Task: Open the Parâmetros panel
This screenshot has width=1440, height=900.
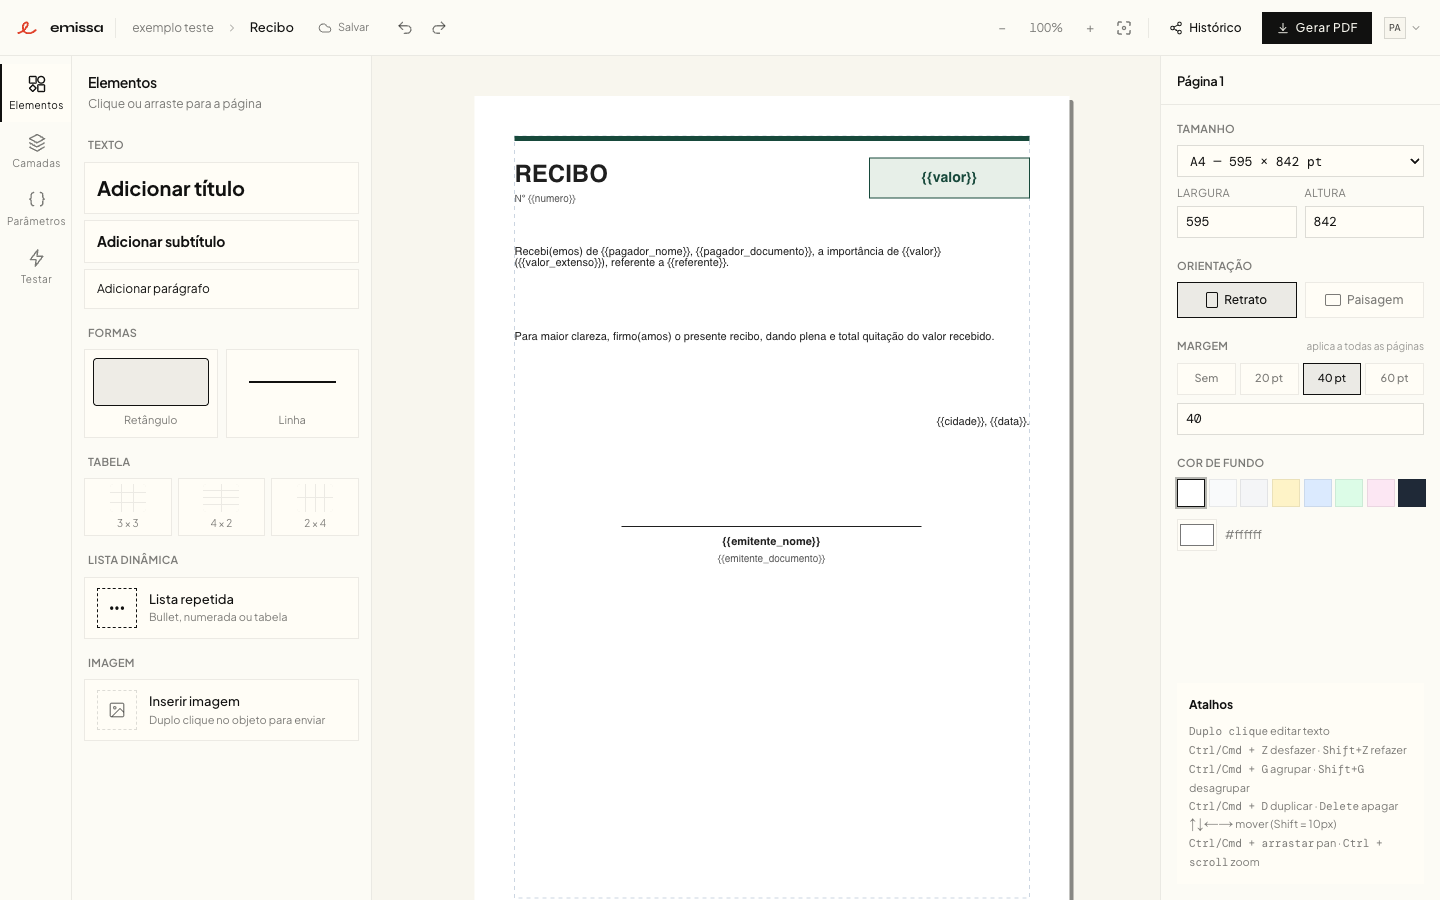Action: pyautogui.click(x=36, y=209)
